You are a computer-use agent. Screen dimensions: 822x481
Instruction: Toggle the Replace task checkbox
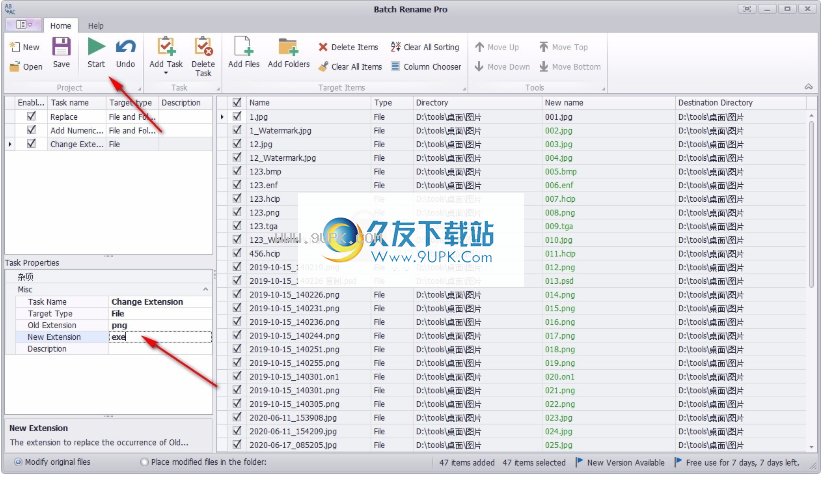coord(31,116)
